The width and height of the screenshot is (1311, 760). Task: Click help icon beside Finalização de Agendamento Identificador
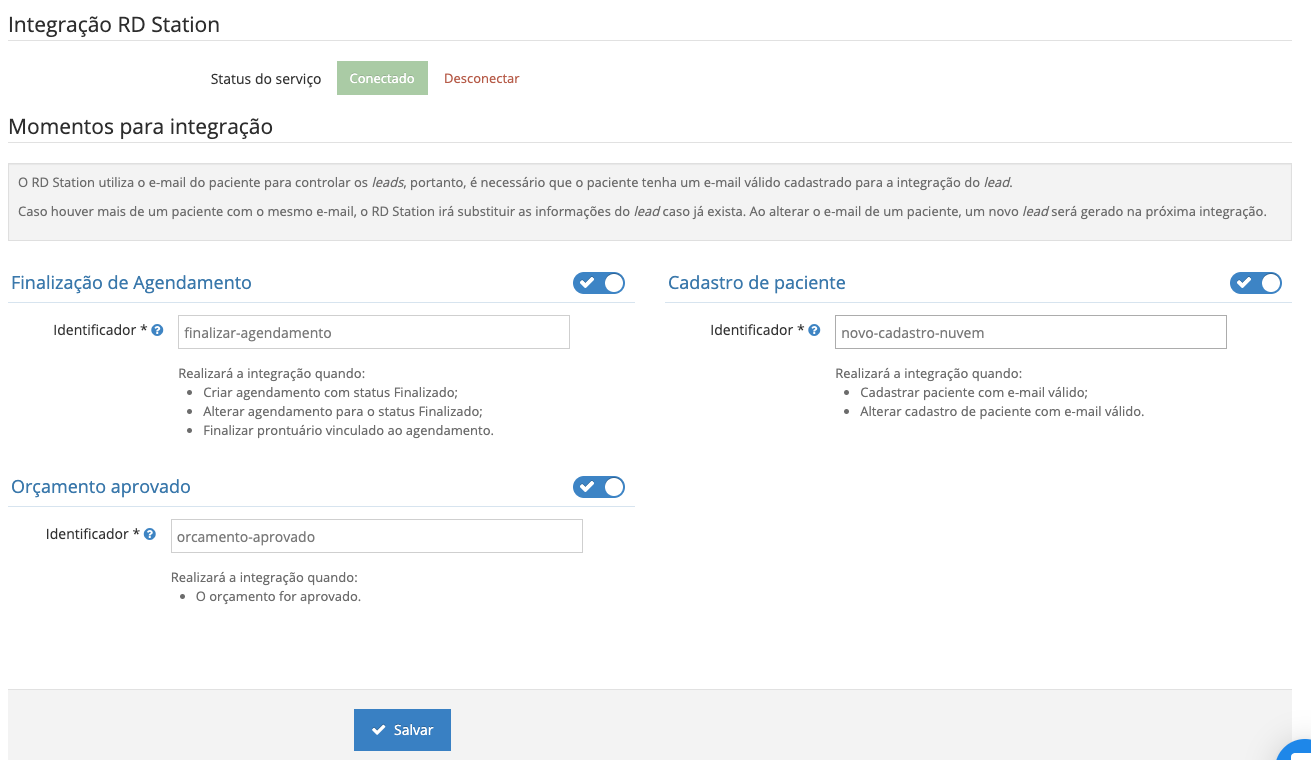tap(157, 330)
